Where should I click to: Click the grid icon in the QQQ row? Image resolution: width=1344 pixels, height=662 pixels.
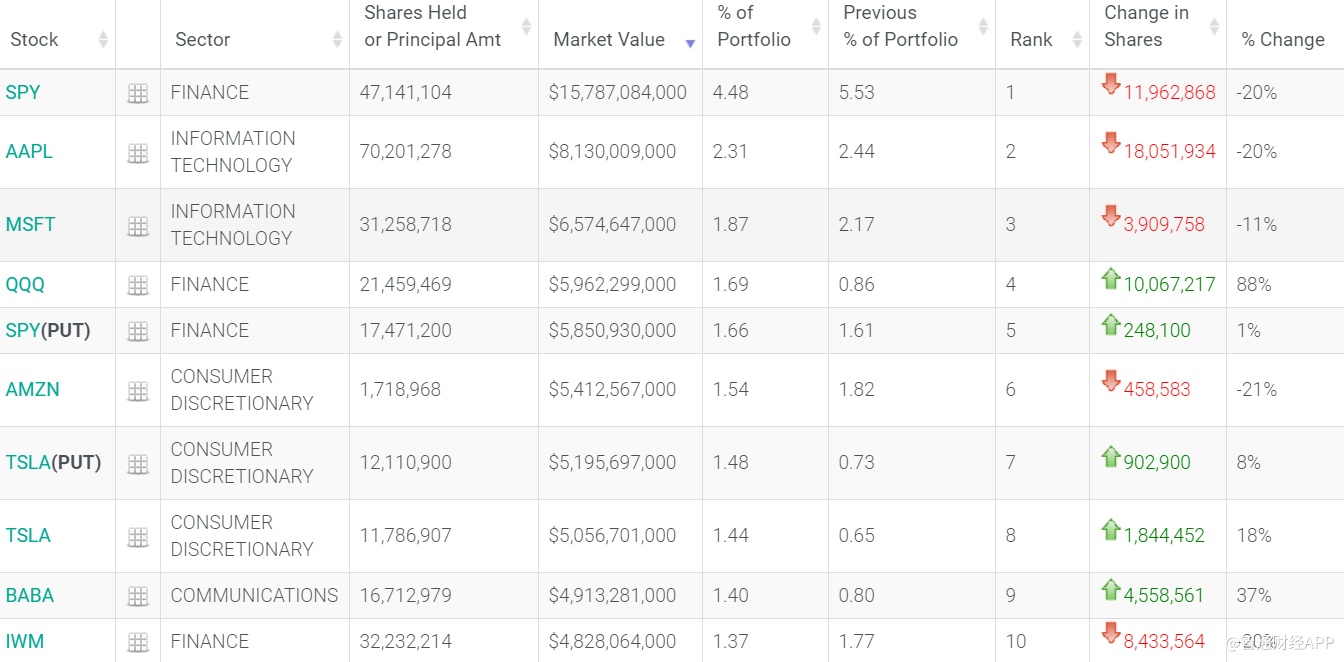[138, 285]
